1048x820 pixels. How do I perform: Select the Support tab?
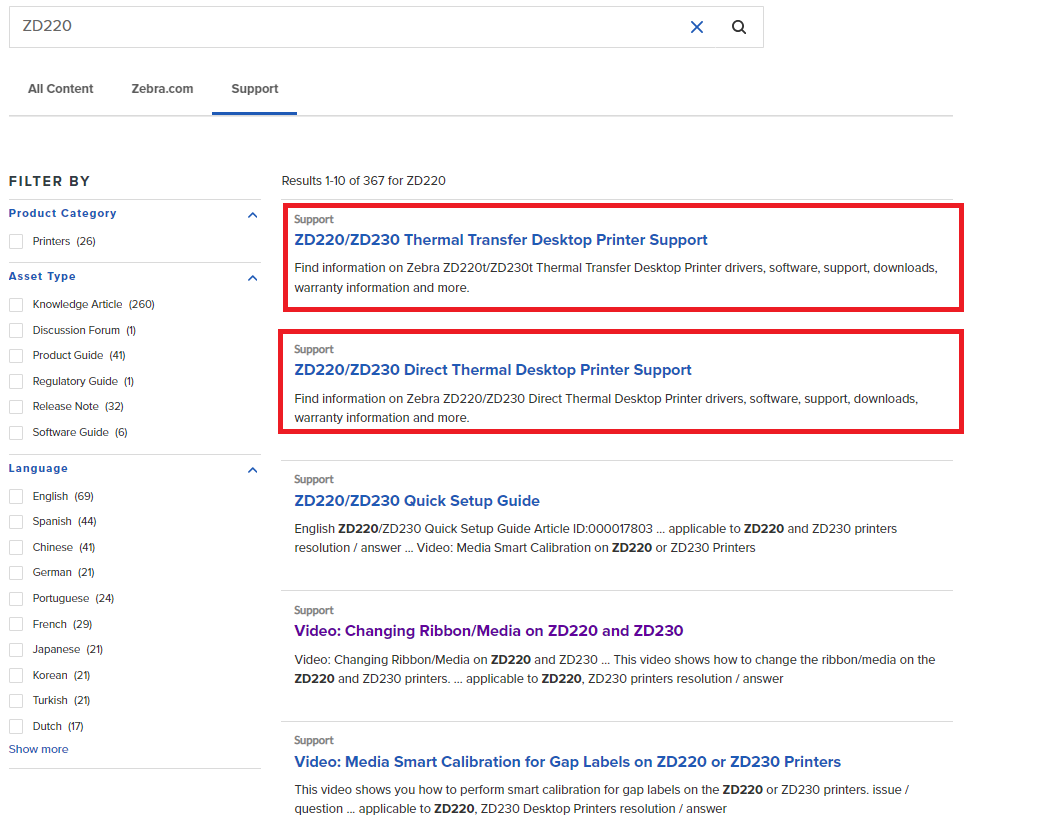[x=254, y=89]
